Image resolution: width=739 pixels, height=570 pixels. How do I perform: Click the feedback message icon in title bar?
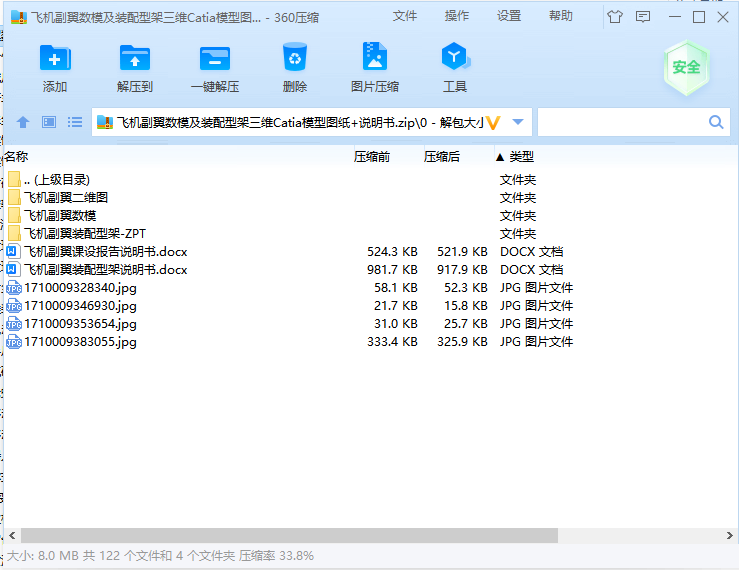tap(643, 17)
